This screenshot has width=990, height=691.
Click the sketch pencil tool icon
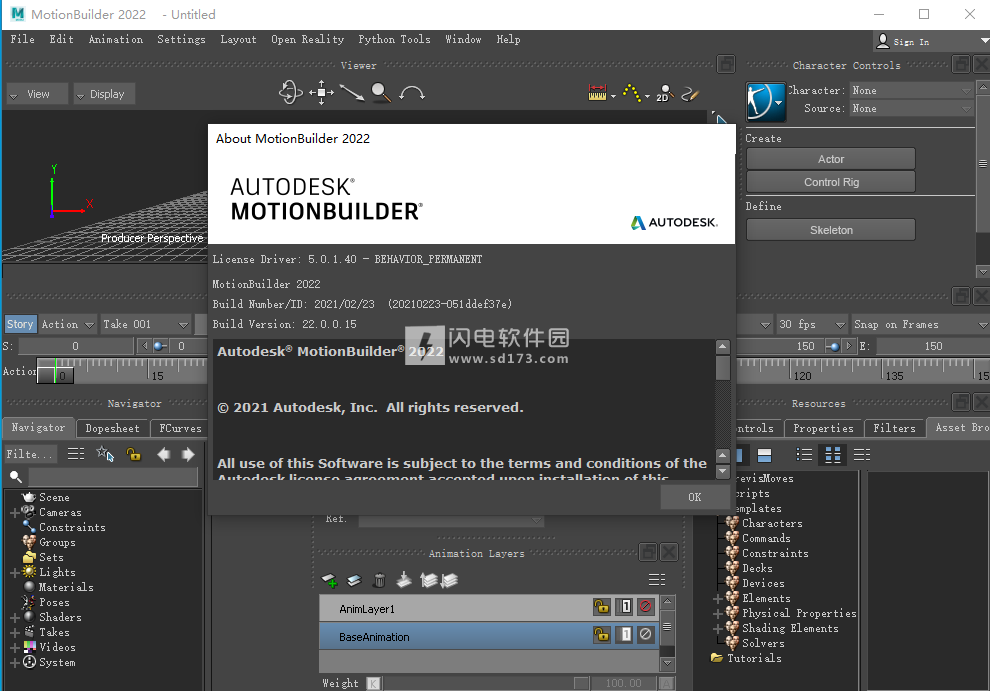tap(690, 93)
